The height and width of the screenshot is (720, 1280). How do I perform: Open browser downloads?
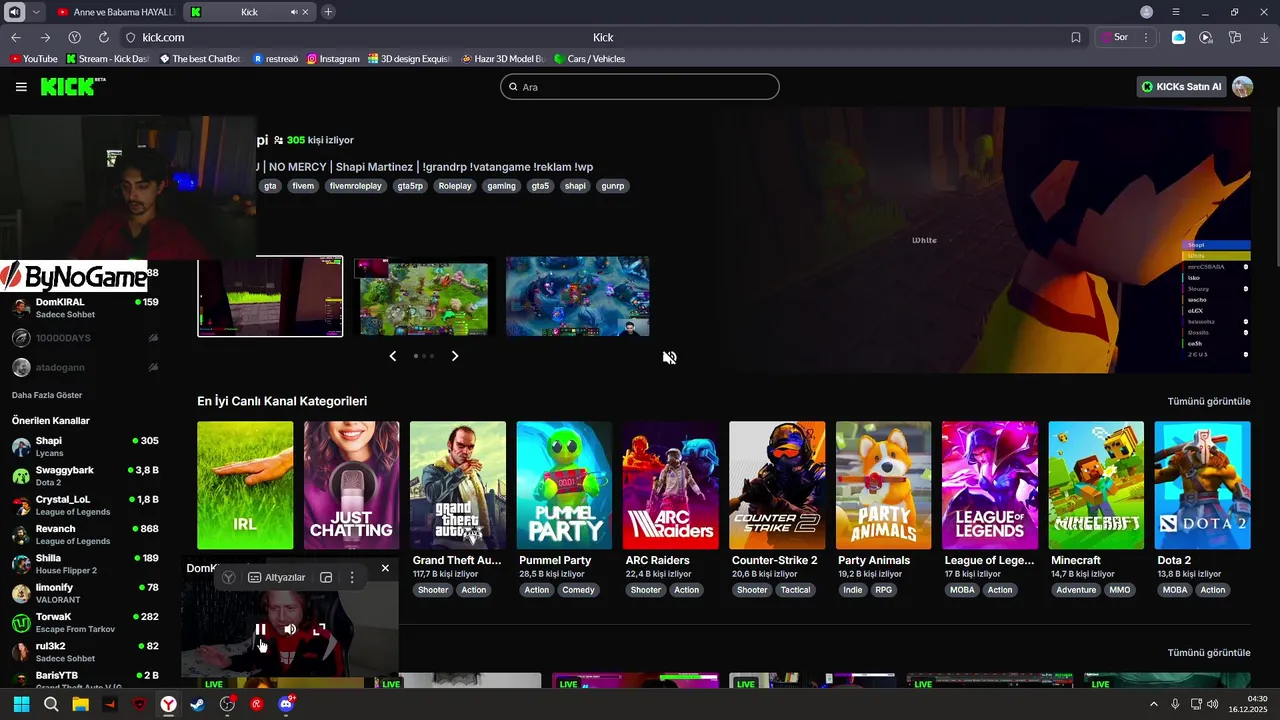1265,37
